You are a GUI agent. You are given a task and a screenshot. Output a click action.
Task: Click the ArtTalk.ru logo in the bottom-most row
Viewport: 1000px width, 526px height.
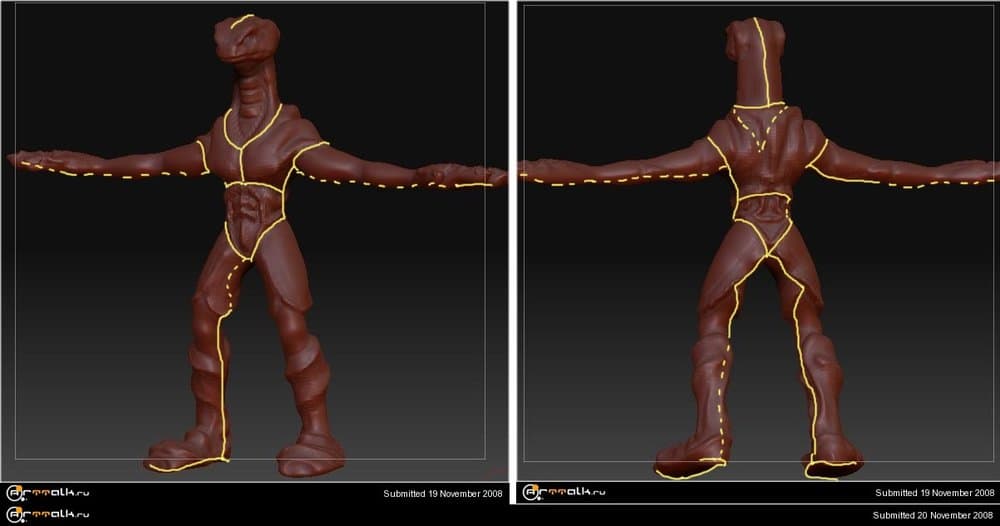46,514
